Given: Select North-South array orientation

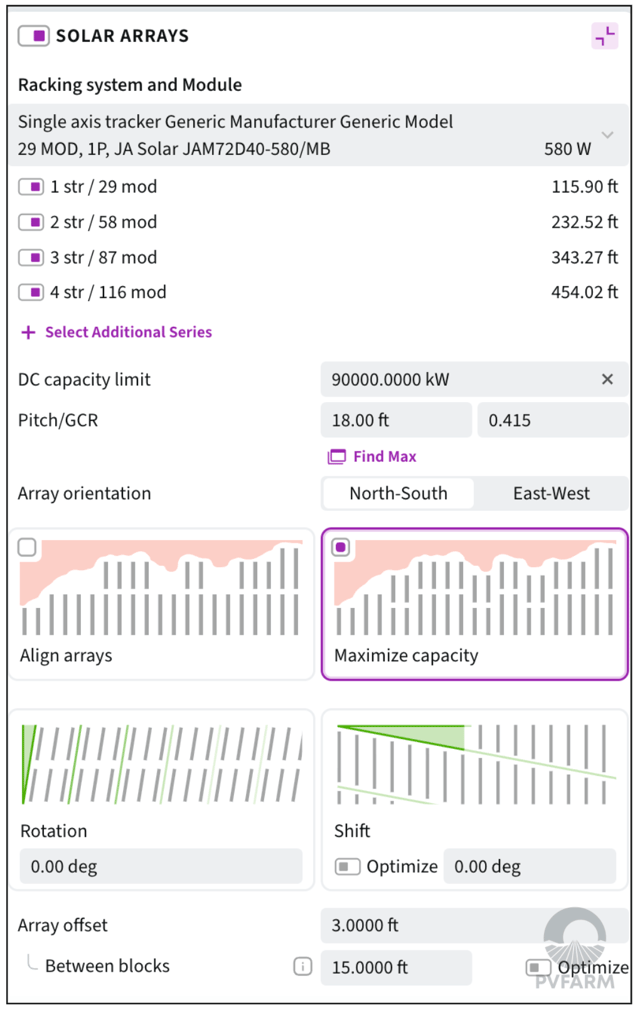Looking at the screenshot, I should (x=398, y=493).
